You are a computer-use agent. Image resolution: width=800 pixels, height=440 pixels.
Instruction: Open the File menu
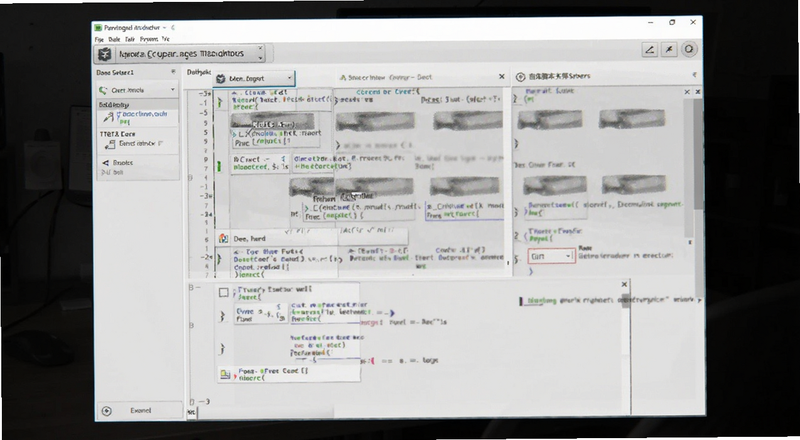(x=99, y=39)
